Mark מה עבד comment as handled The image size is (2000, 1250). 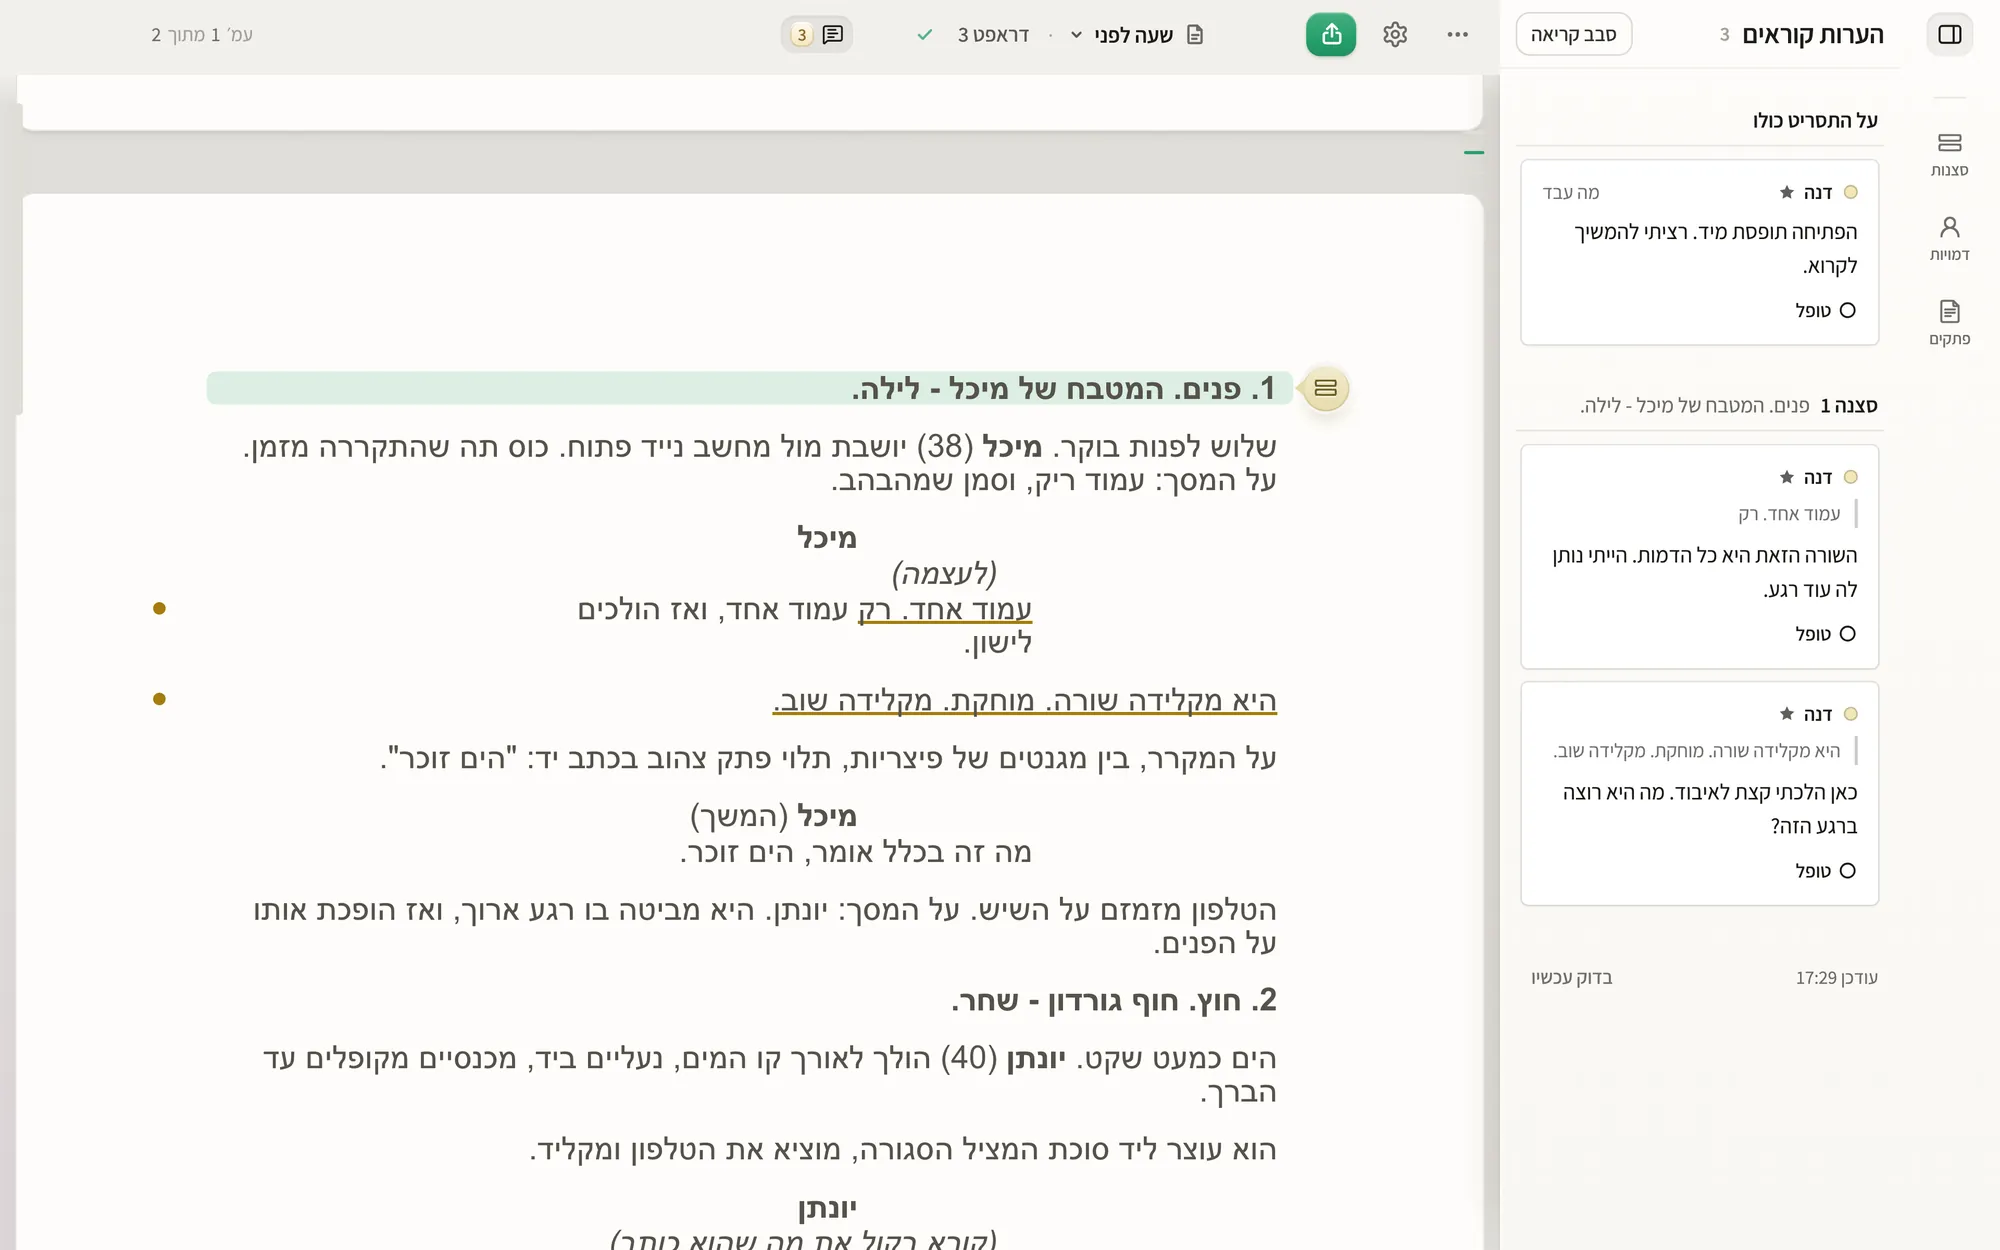pos(1826,311)
